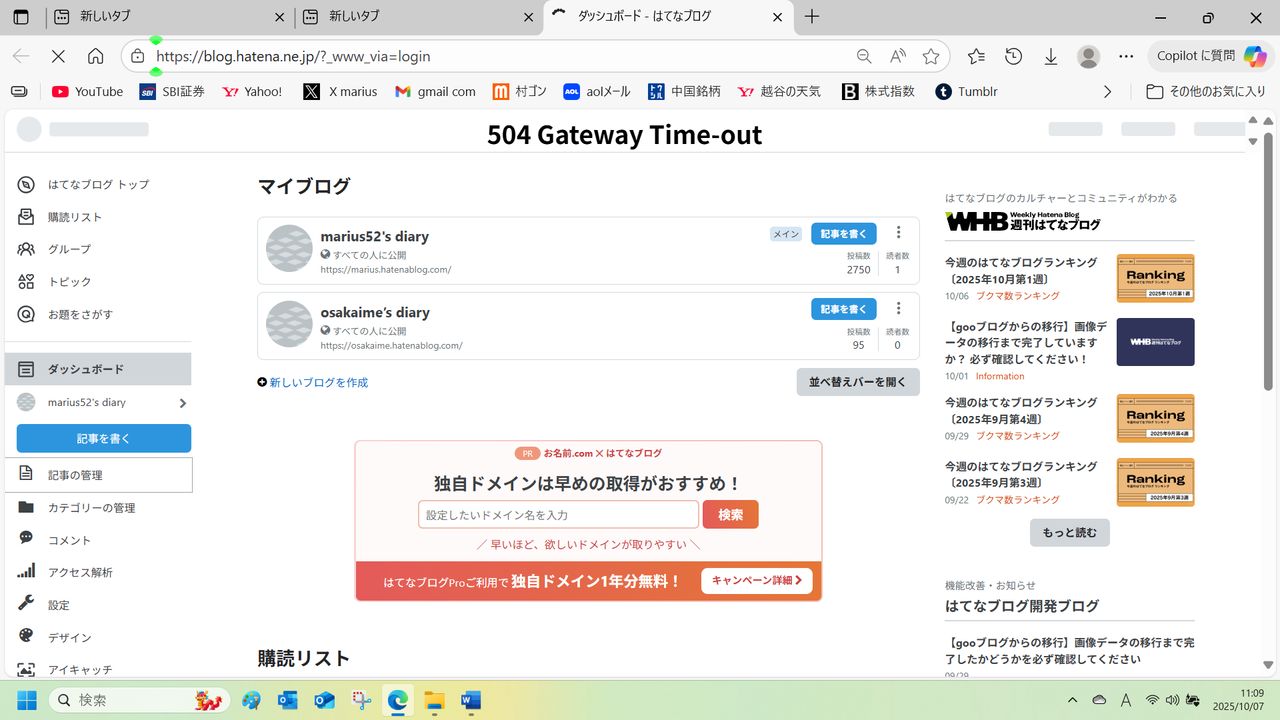Stop loading the page
This screenshot has width=1280, height=720.
57,56
